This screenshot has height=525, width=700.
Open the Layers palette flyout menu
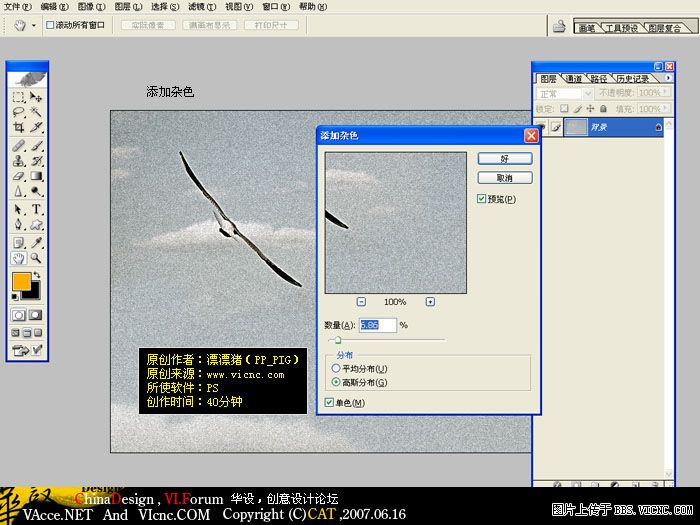click(x=668, y=78)
